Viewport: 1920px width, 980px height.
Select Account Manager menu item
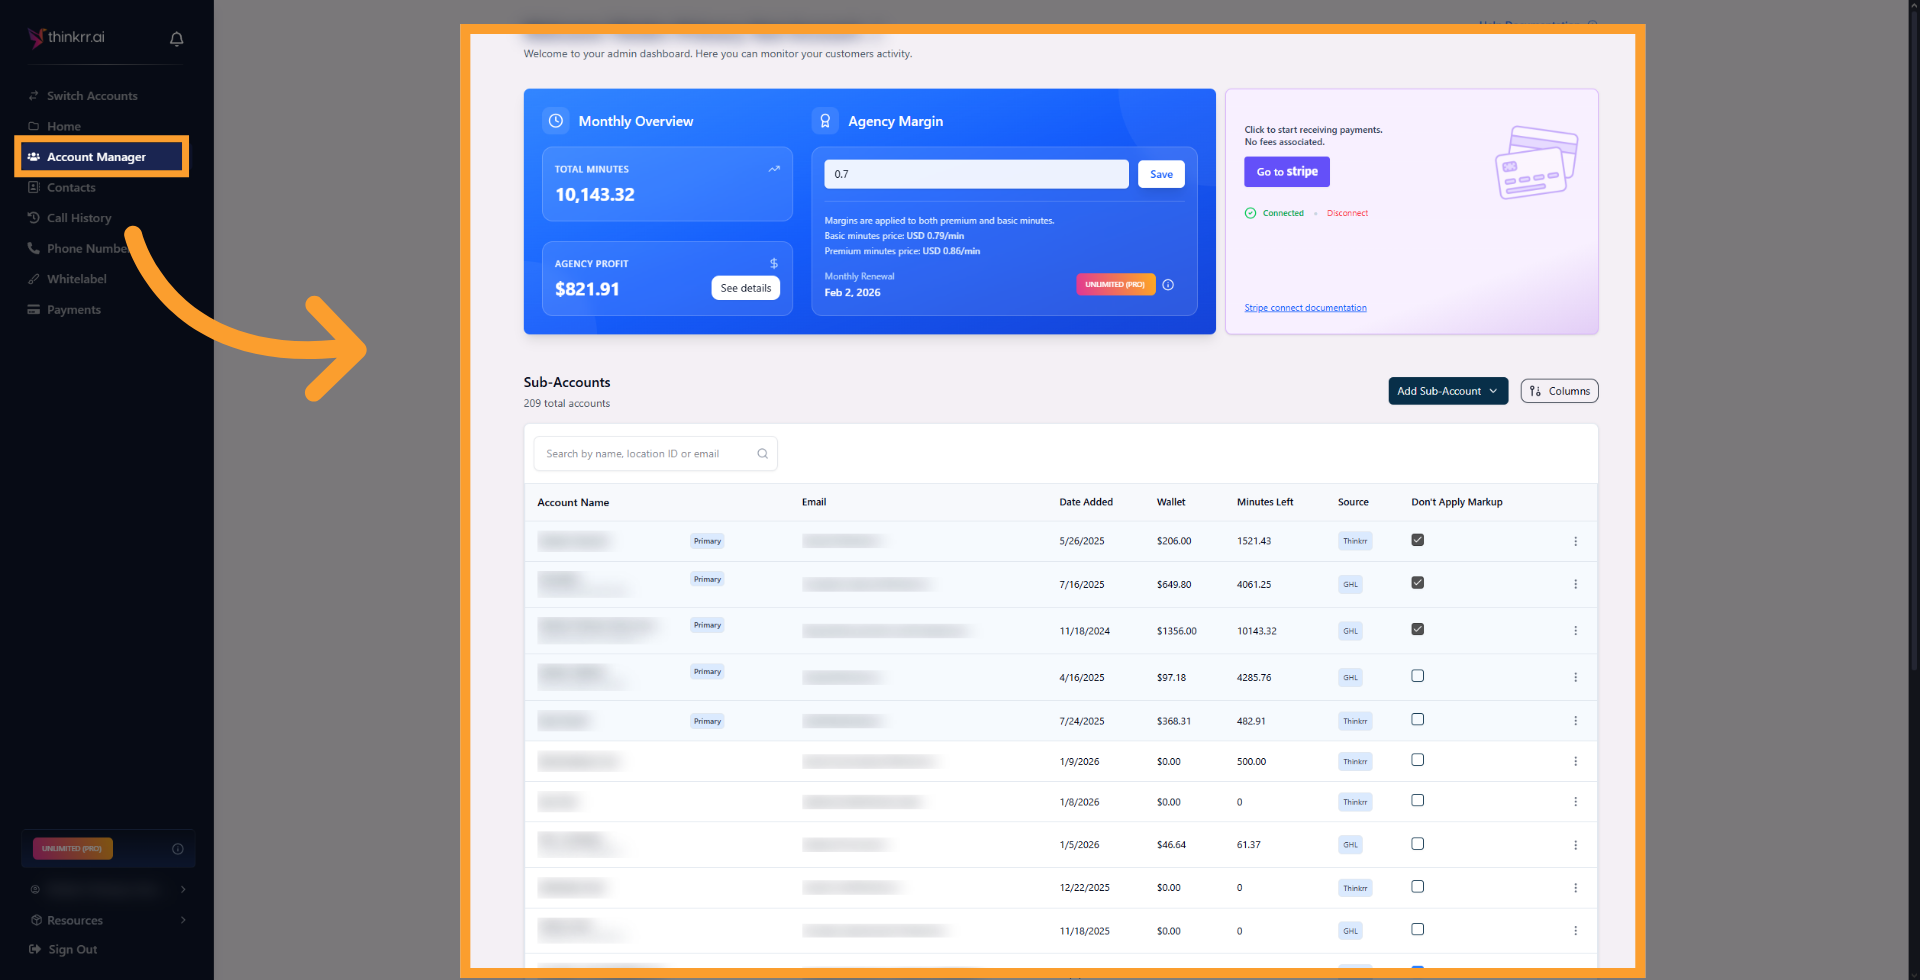[101, 157]
